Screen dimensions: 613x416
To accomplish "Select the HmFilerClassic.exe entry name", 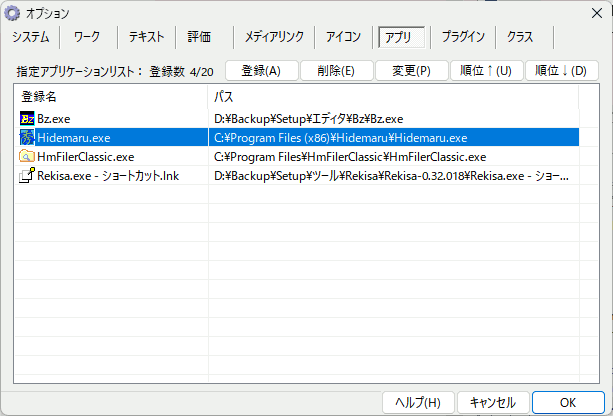I will 86,157.
